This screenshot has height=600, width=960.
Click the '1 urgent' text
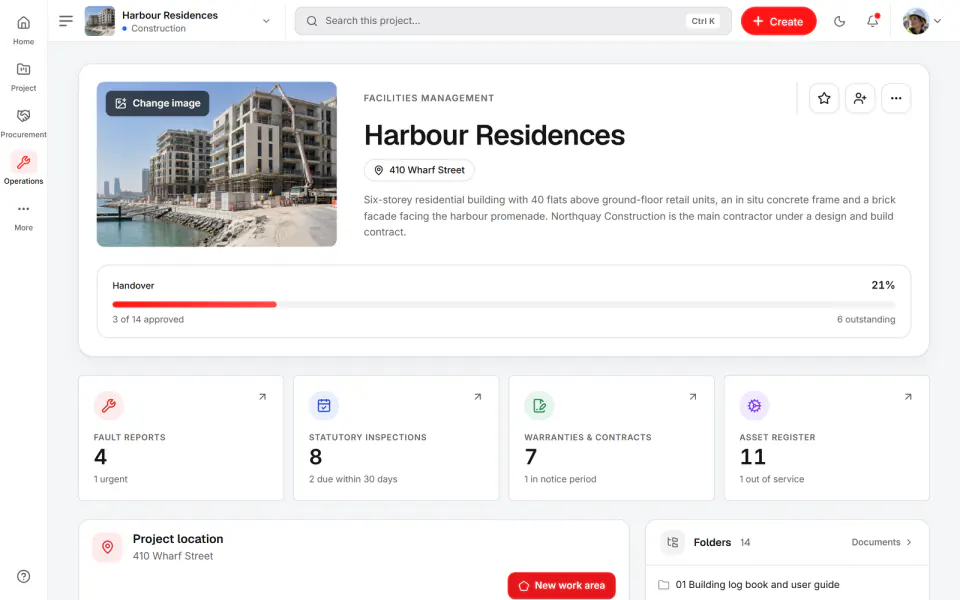[110, 479]
